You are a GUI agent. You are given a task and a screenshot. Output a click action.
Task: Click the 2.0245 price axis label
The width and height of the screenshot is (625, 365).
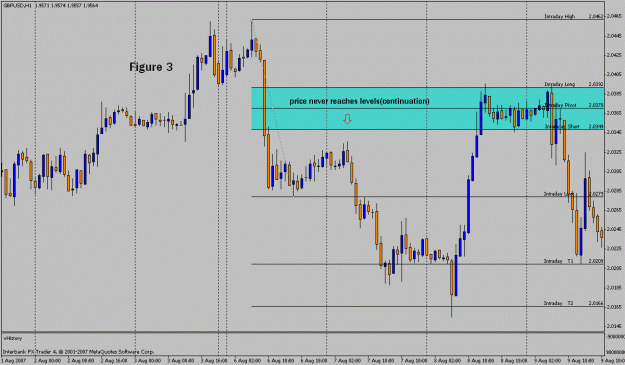coord(614,230)
